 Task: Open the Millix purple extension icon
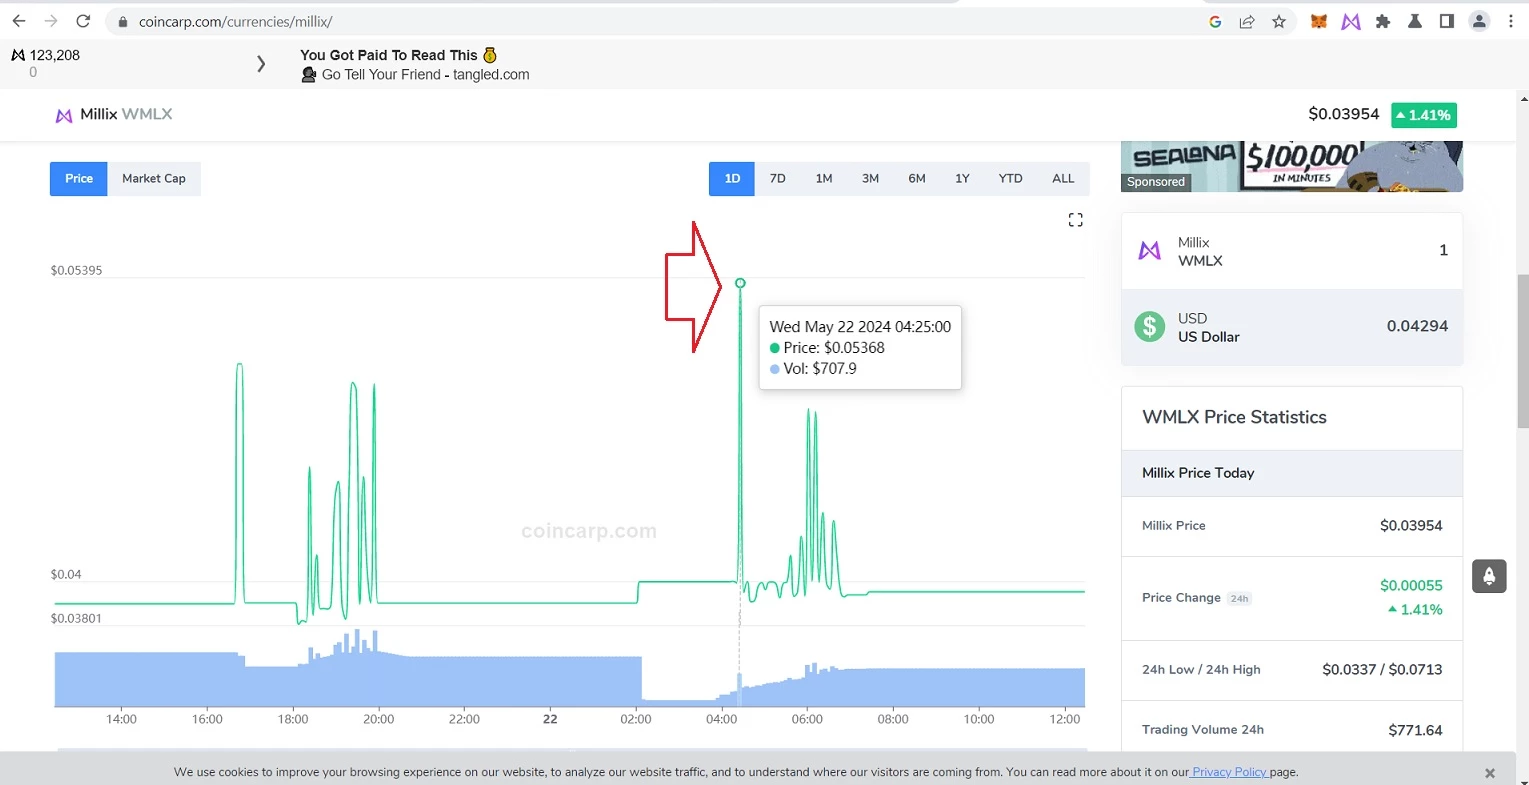[1351, 21]
